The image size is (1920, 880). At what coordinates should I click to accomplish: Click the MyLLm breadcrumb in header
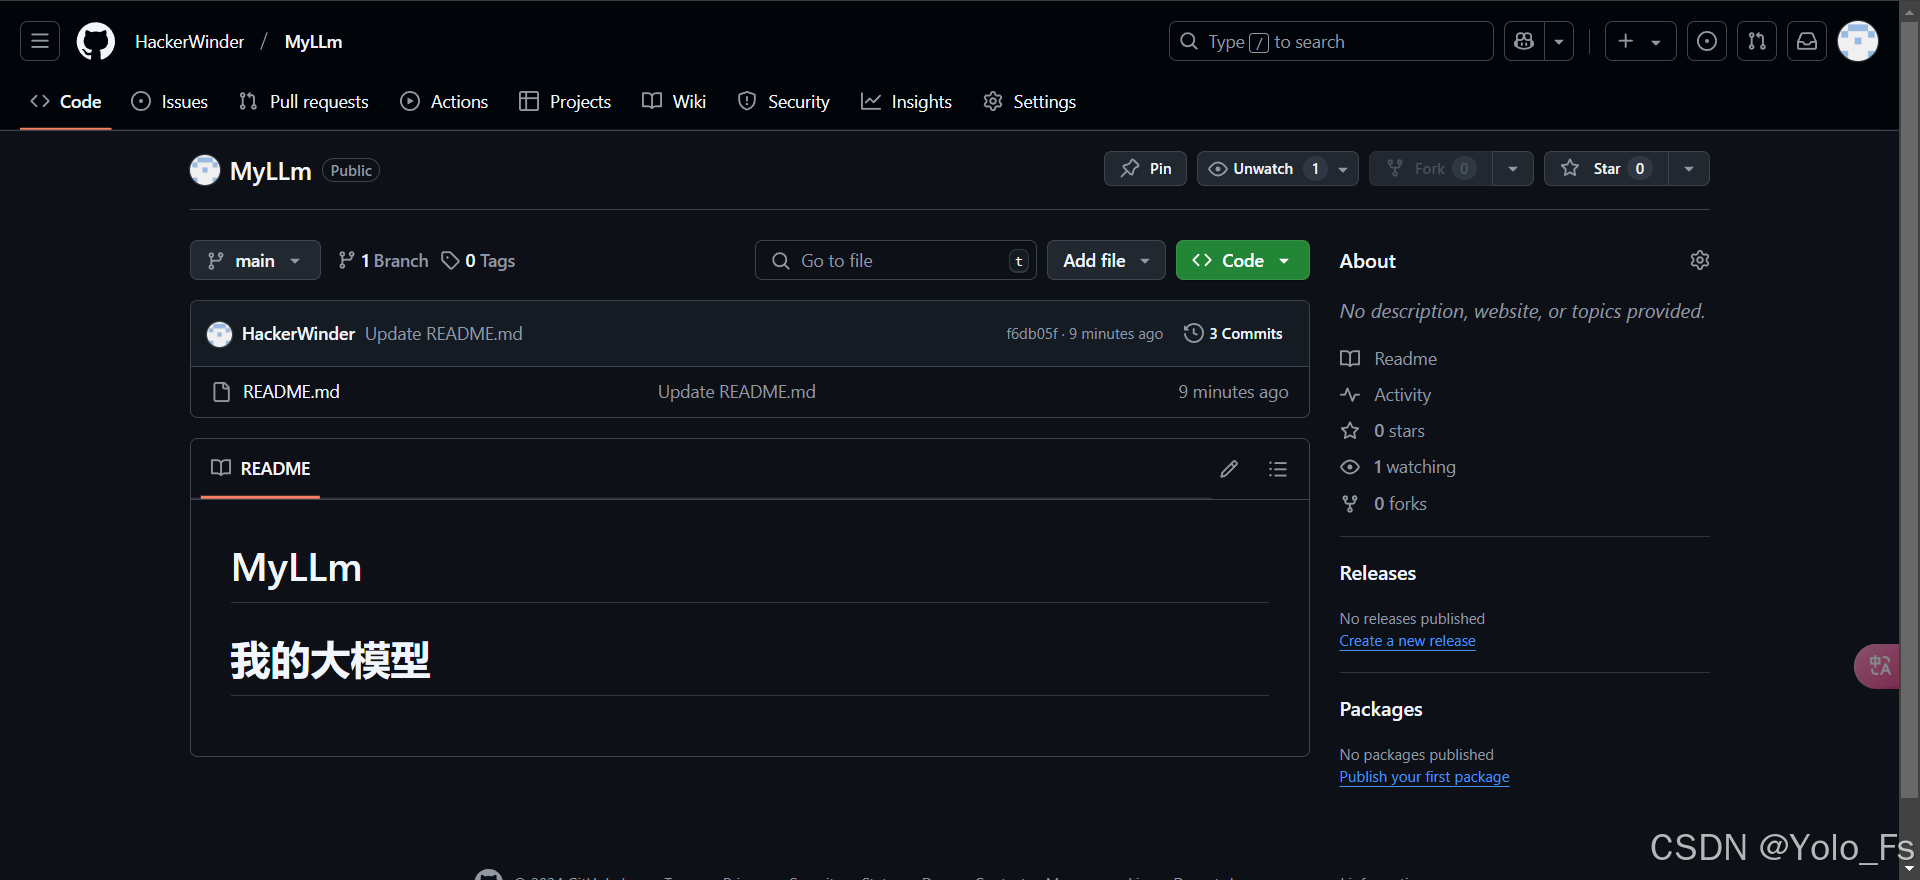pyautogui.click(x=313, y=41)
